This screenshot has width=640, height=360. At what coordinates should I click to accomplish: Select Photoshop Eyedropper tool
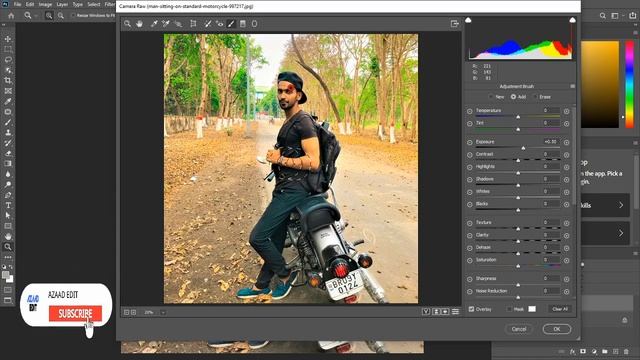(x=8, y=101)
